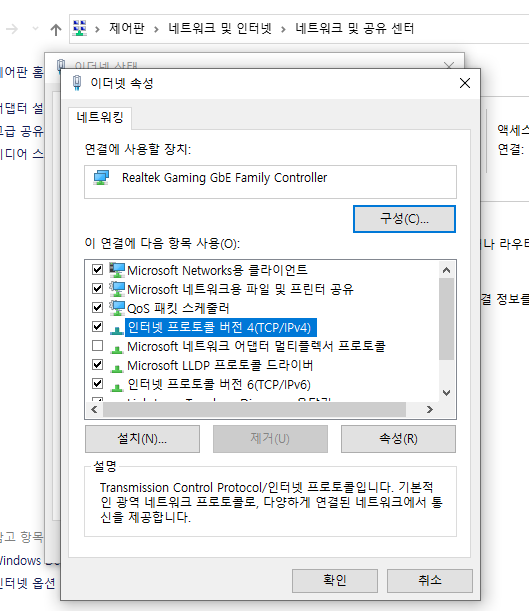Viewport: 529px width, 611px height.
Task: Click 네트워크 및 공유 센터 breadcrumb
Action: [354, 28]
